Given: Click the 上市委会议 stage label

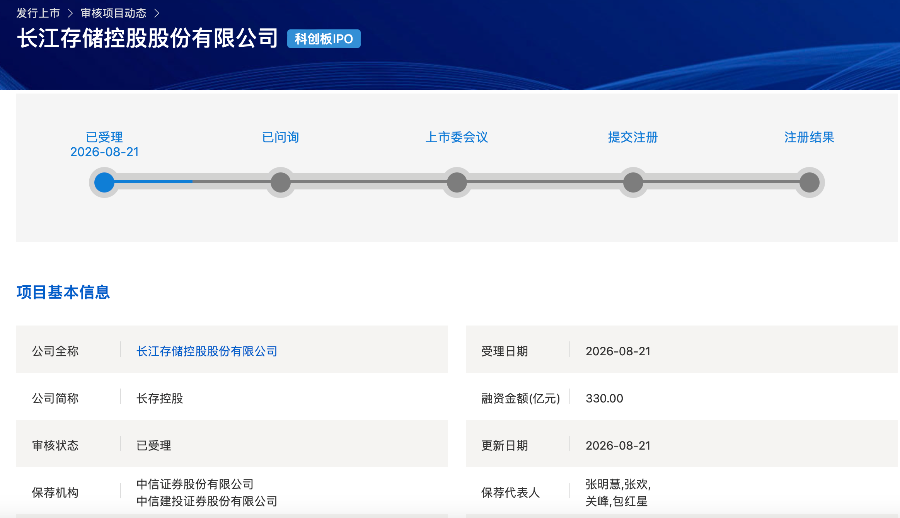Looking at the screenshot, I should coord(457,137).
